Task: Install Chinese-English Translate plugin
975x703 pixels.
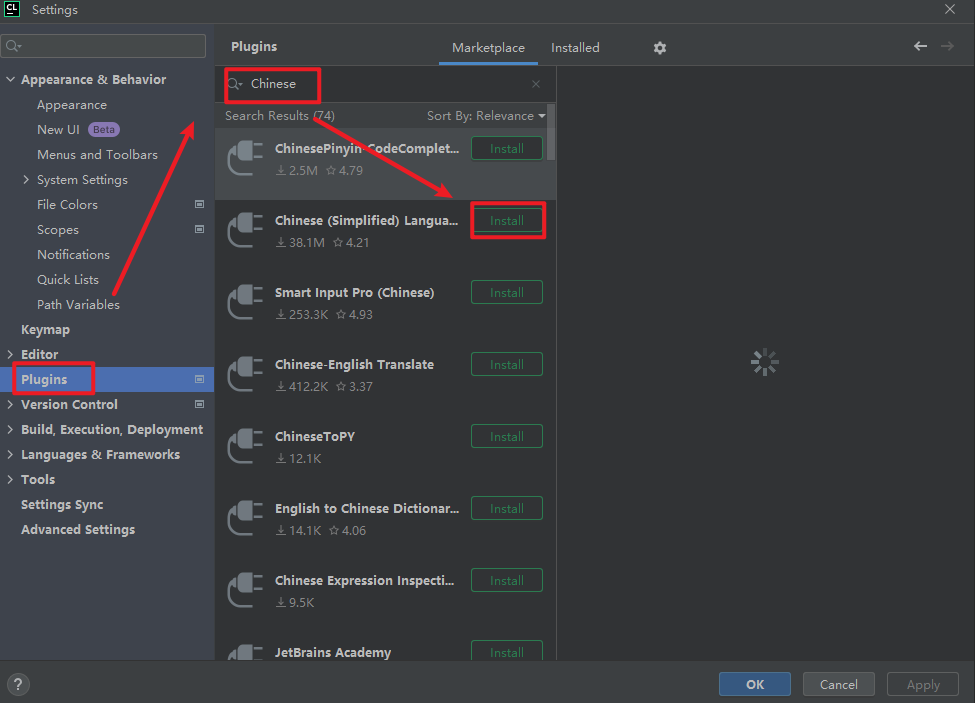Action: point(507,365)
